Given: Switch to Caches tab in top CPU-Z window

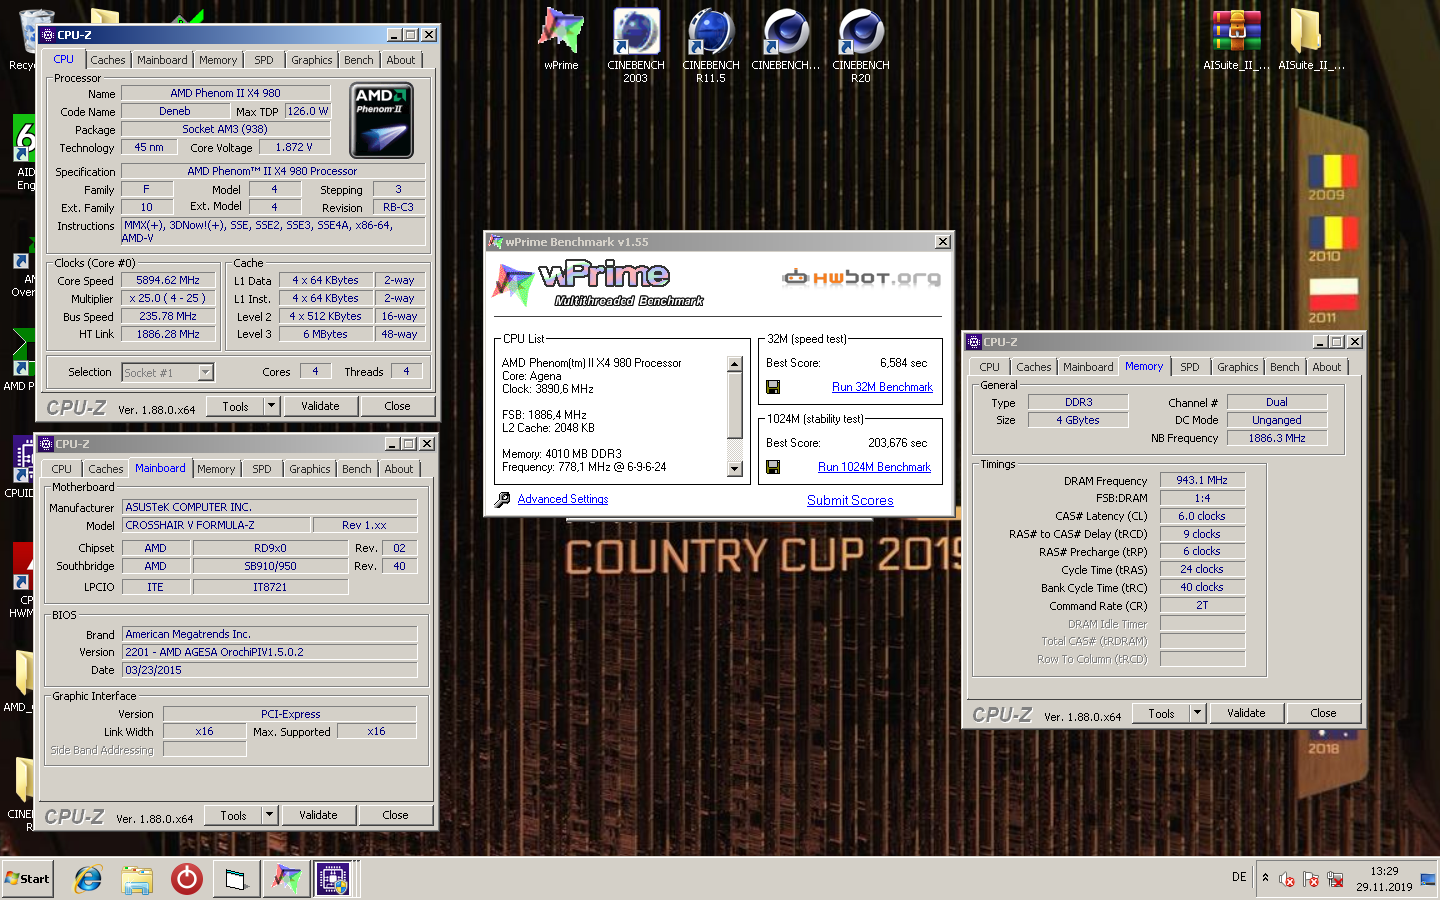Looking at the screenshot, I should (x=108, y=60).
